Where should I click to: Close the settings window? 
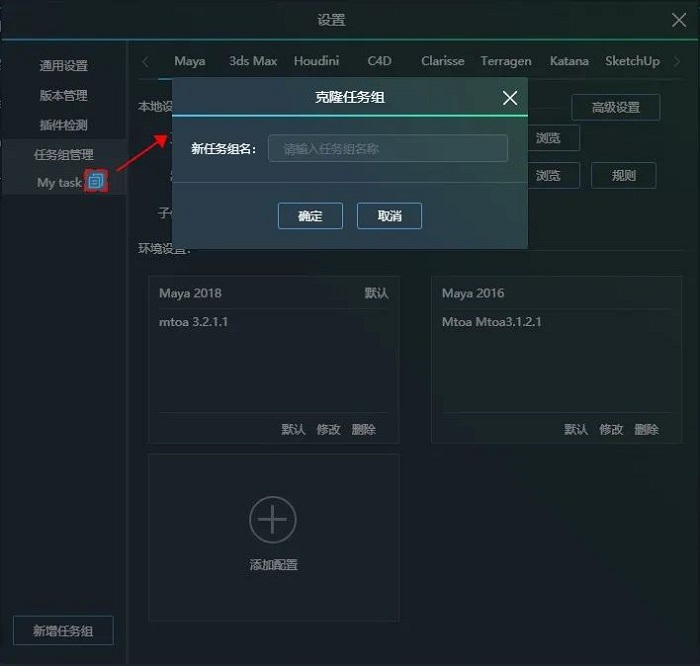coord(678,20)
